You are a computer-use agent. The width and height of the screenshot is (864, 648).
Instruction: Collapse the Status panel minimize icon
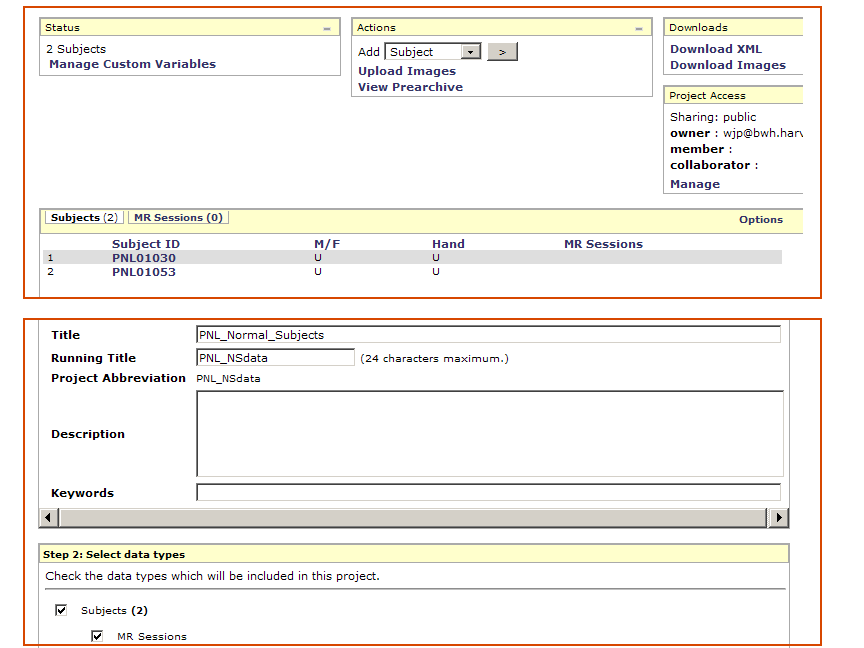pyautogui.click(x=327, y=29)
